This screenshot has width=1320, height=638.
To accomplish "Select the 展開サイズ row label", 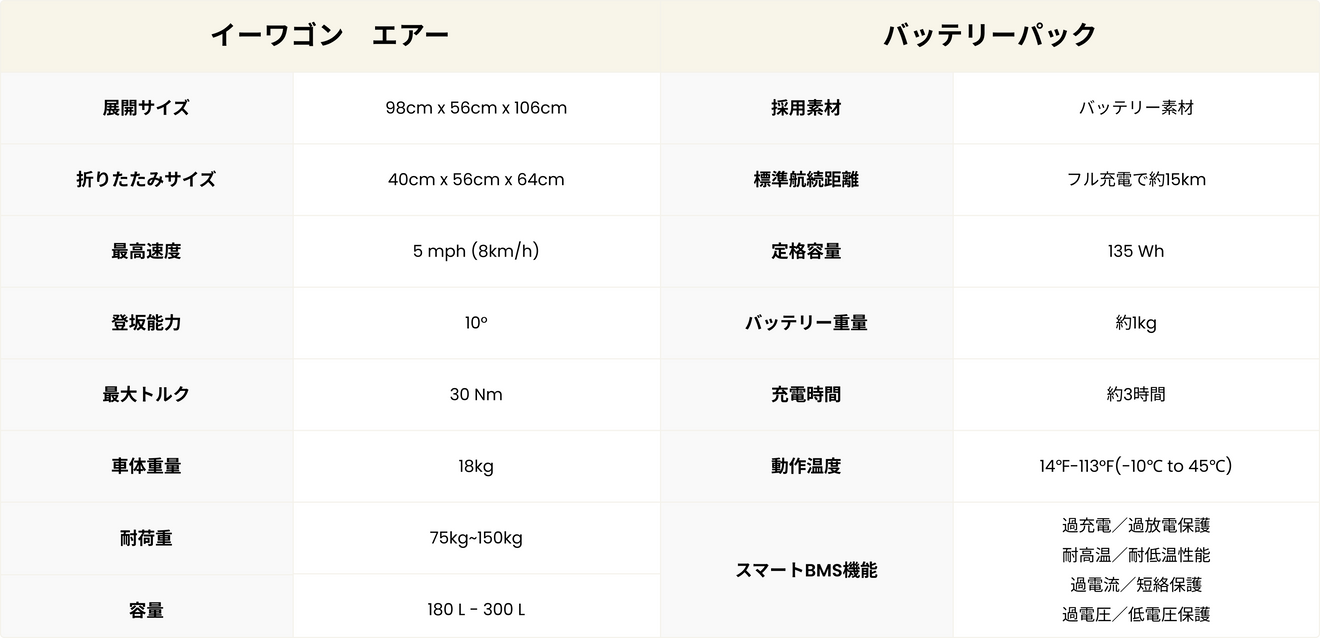I will [x=146, y=108].
